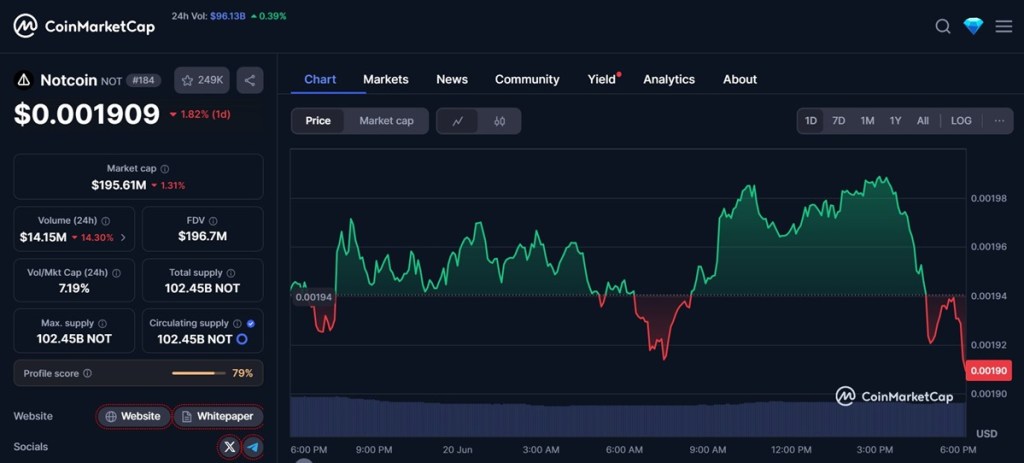Open the X (Twitter) social link
This screenshot has width=1024, height=463.
tap(229, 447)
